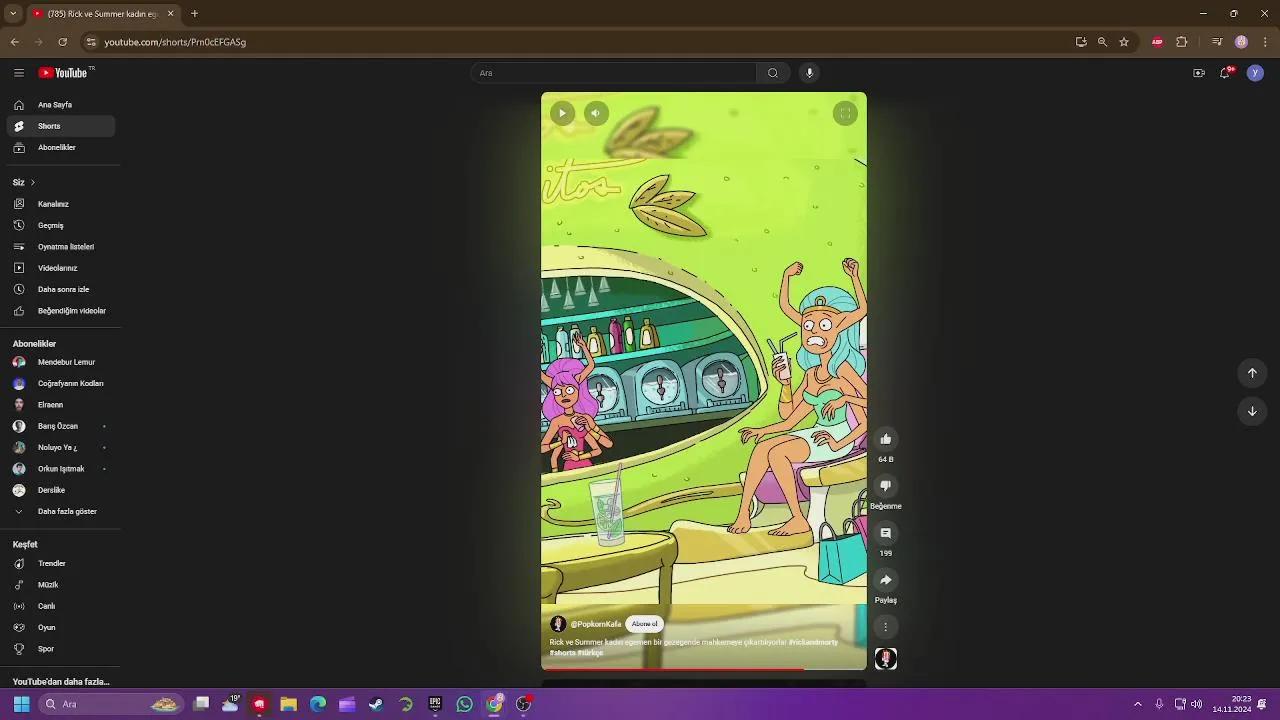Open the @PopkornKafa channel link
1280x720 pixels.
coord(596,624)
